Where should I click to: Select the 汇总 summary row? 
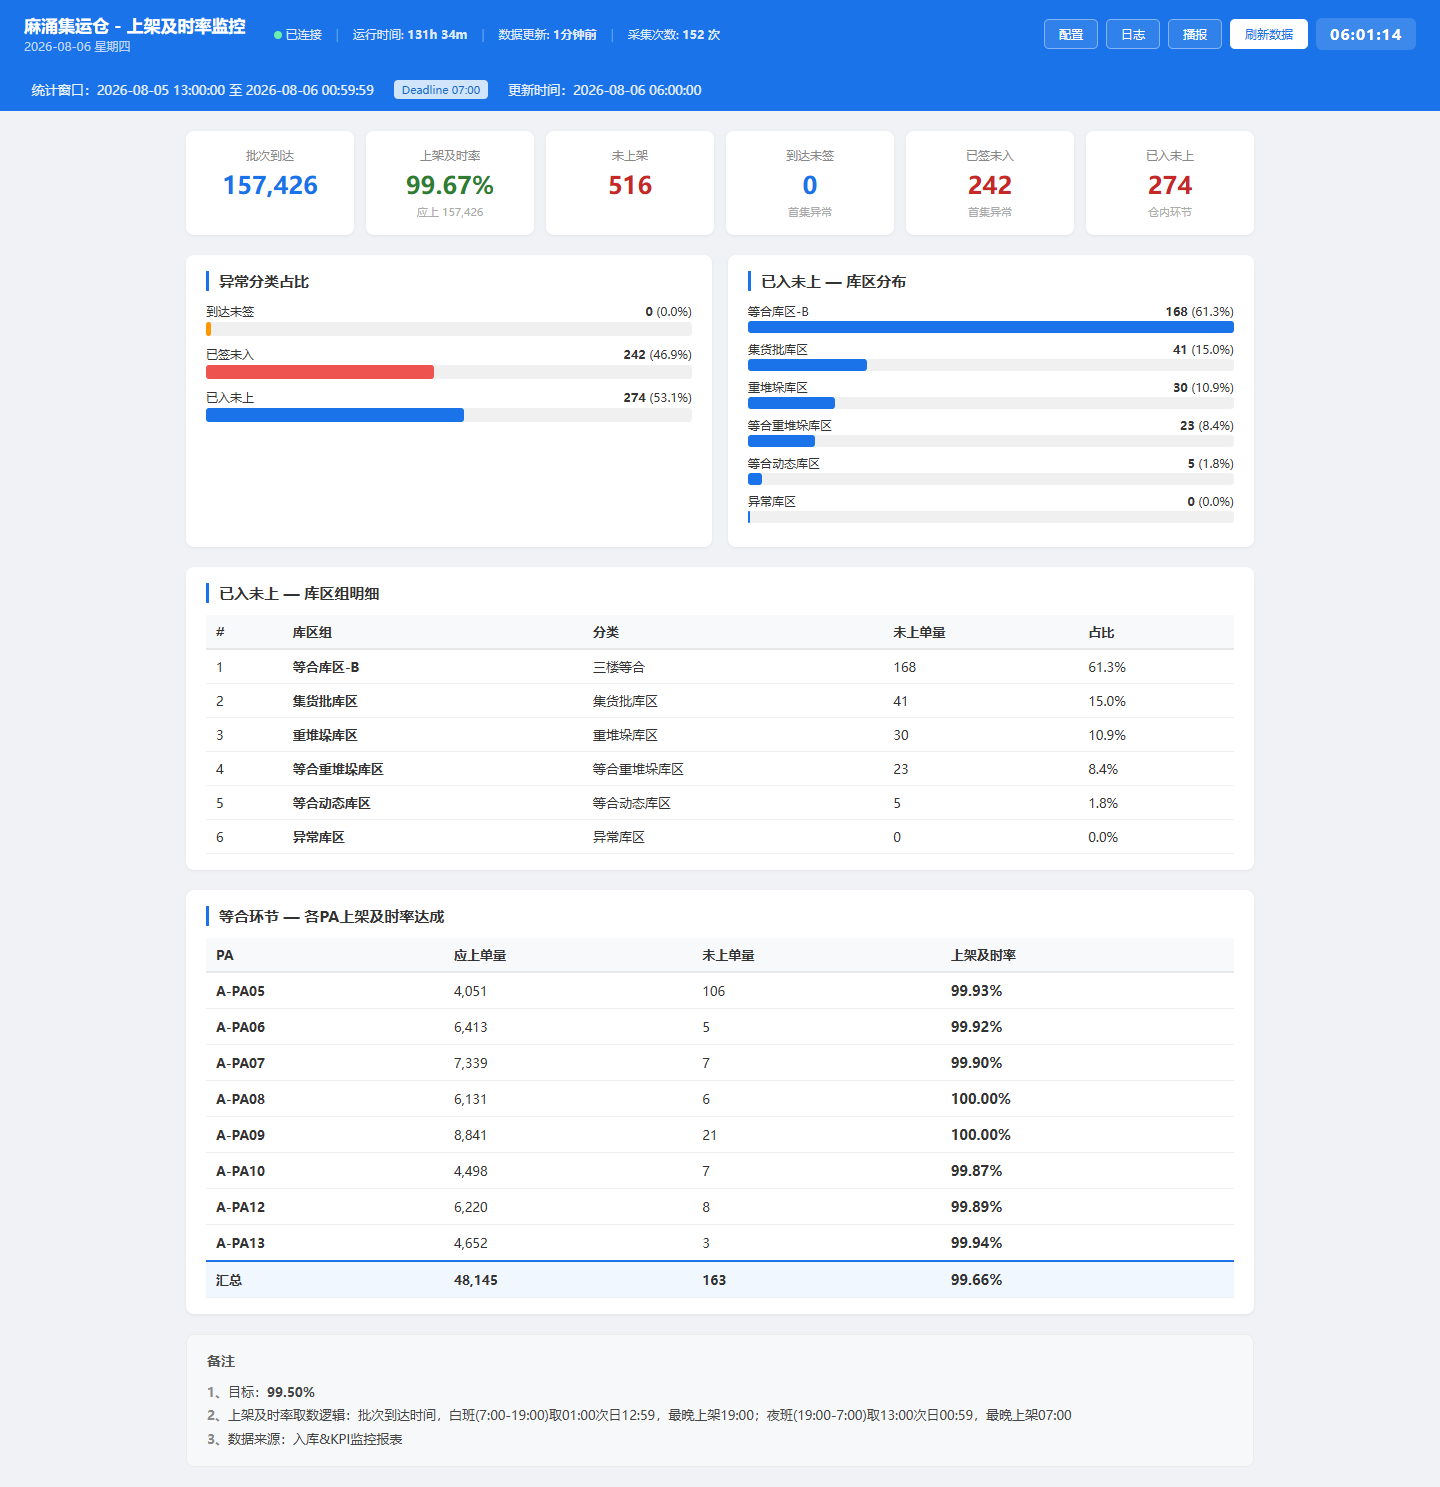(720, 1280)
